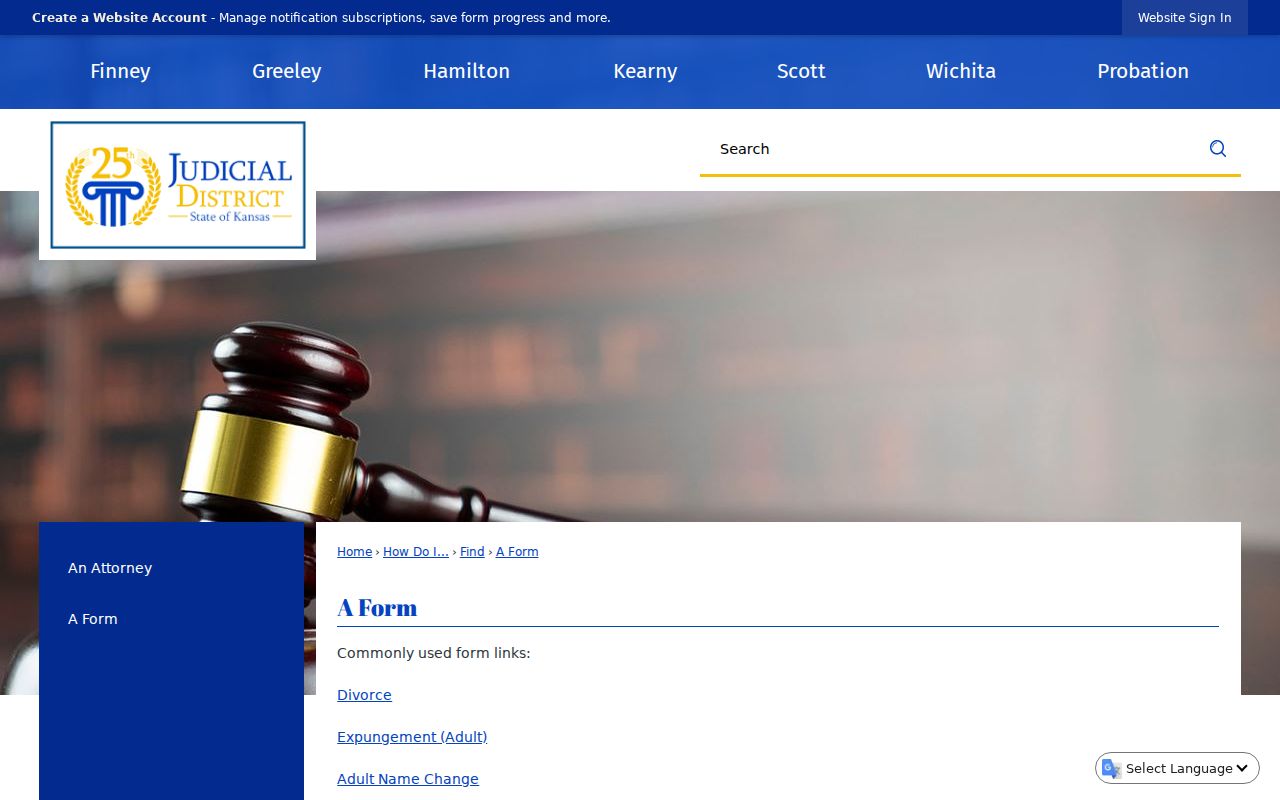
Task: Open the Finney county menu
Action: (120, 71)
